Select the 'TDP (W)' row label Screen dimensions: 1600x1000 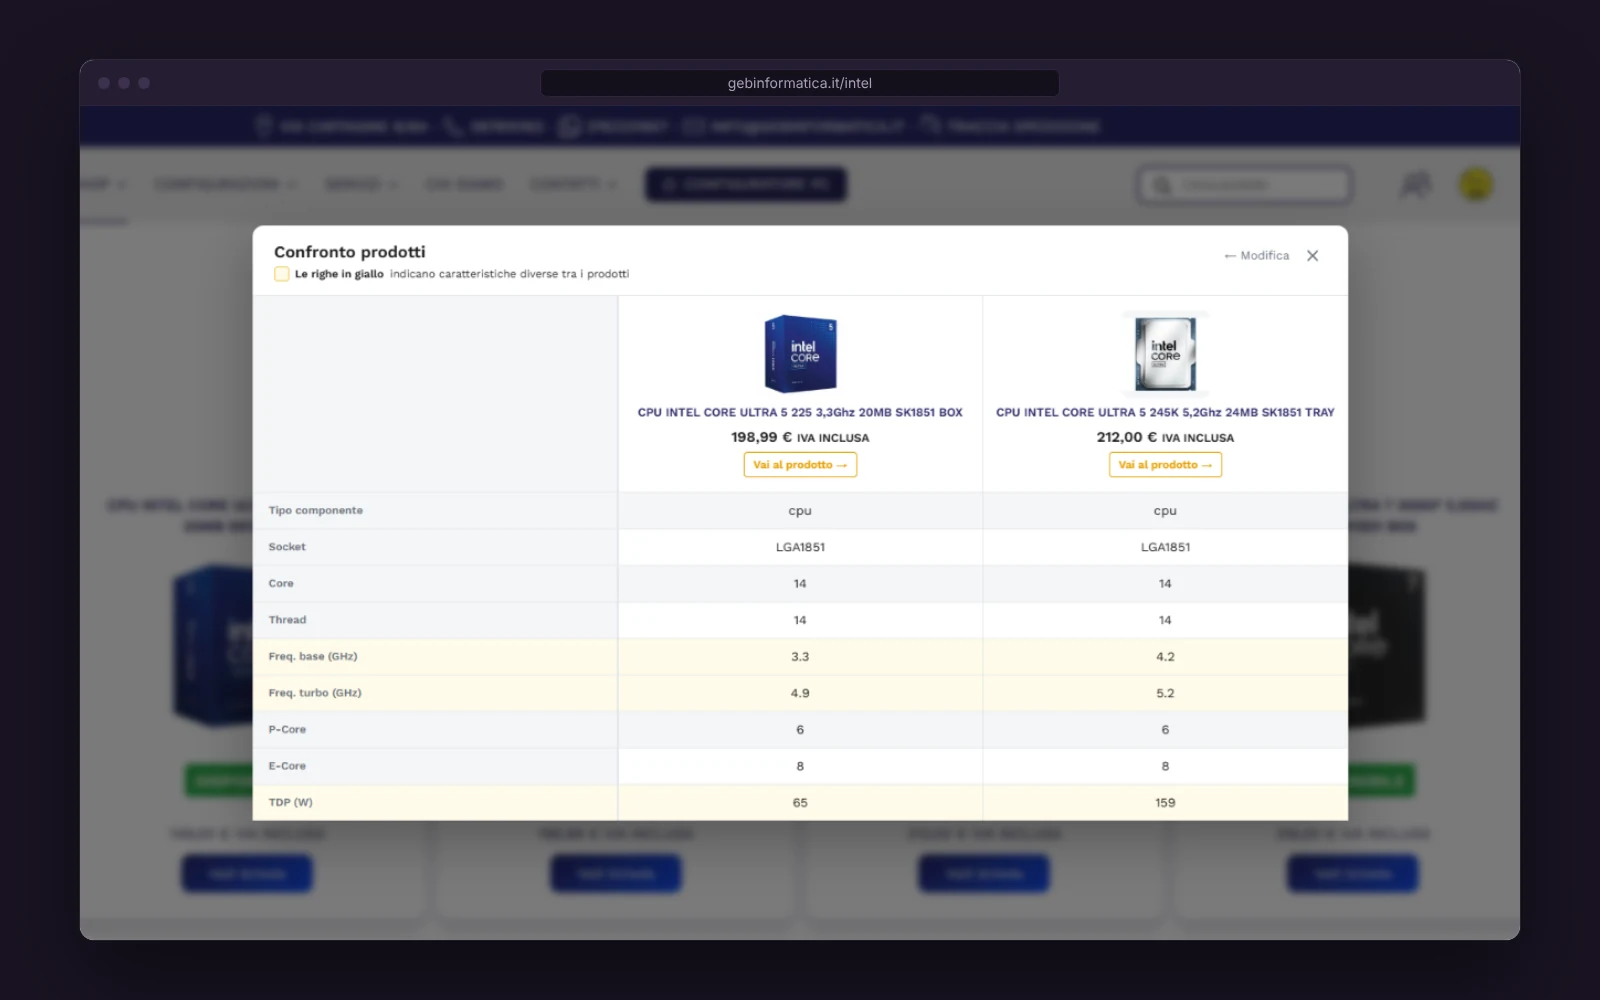(290, 803)
